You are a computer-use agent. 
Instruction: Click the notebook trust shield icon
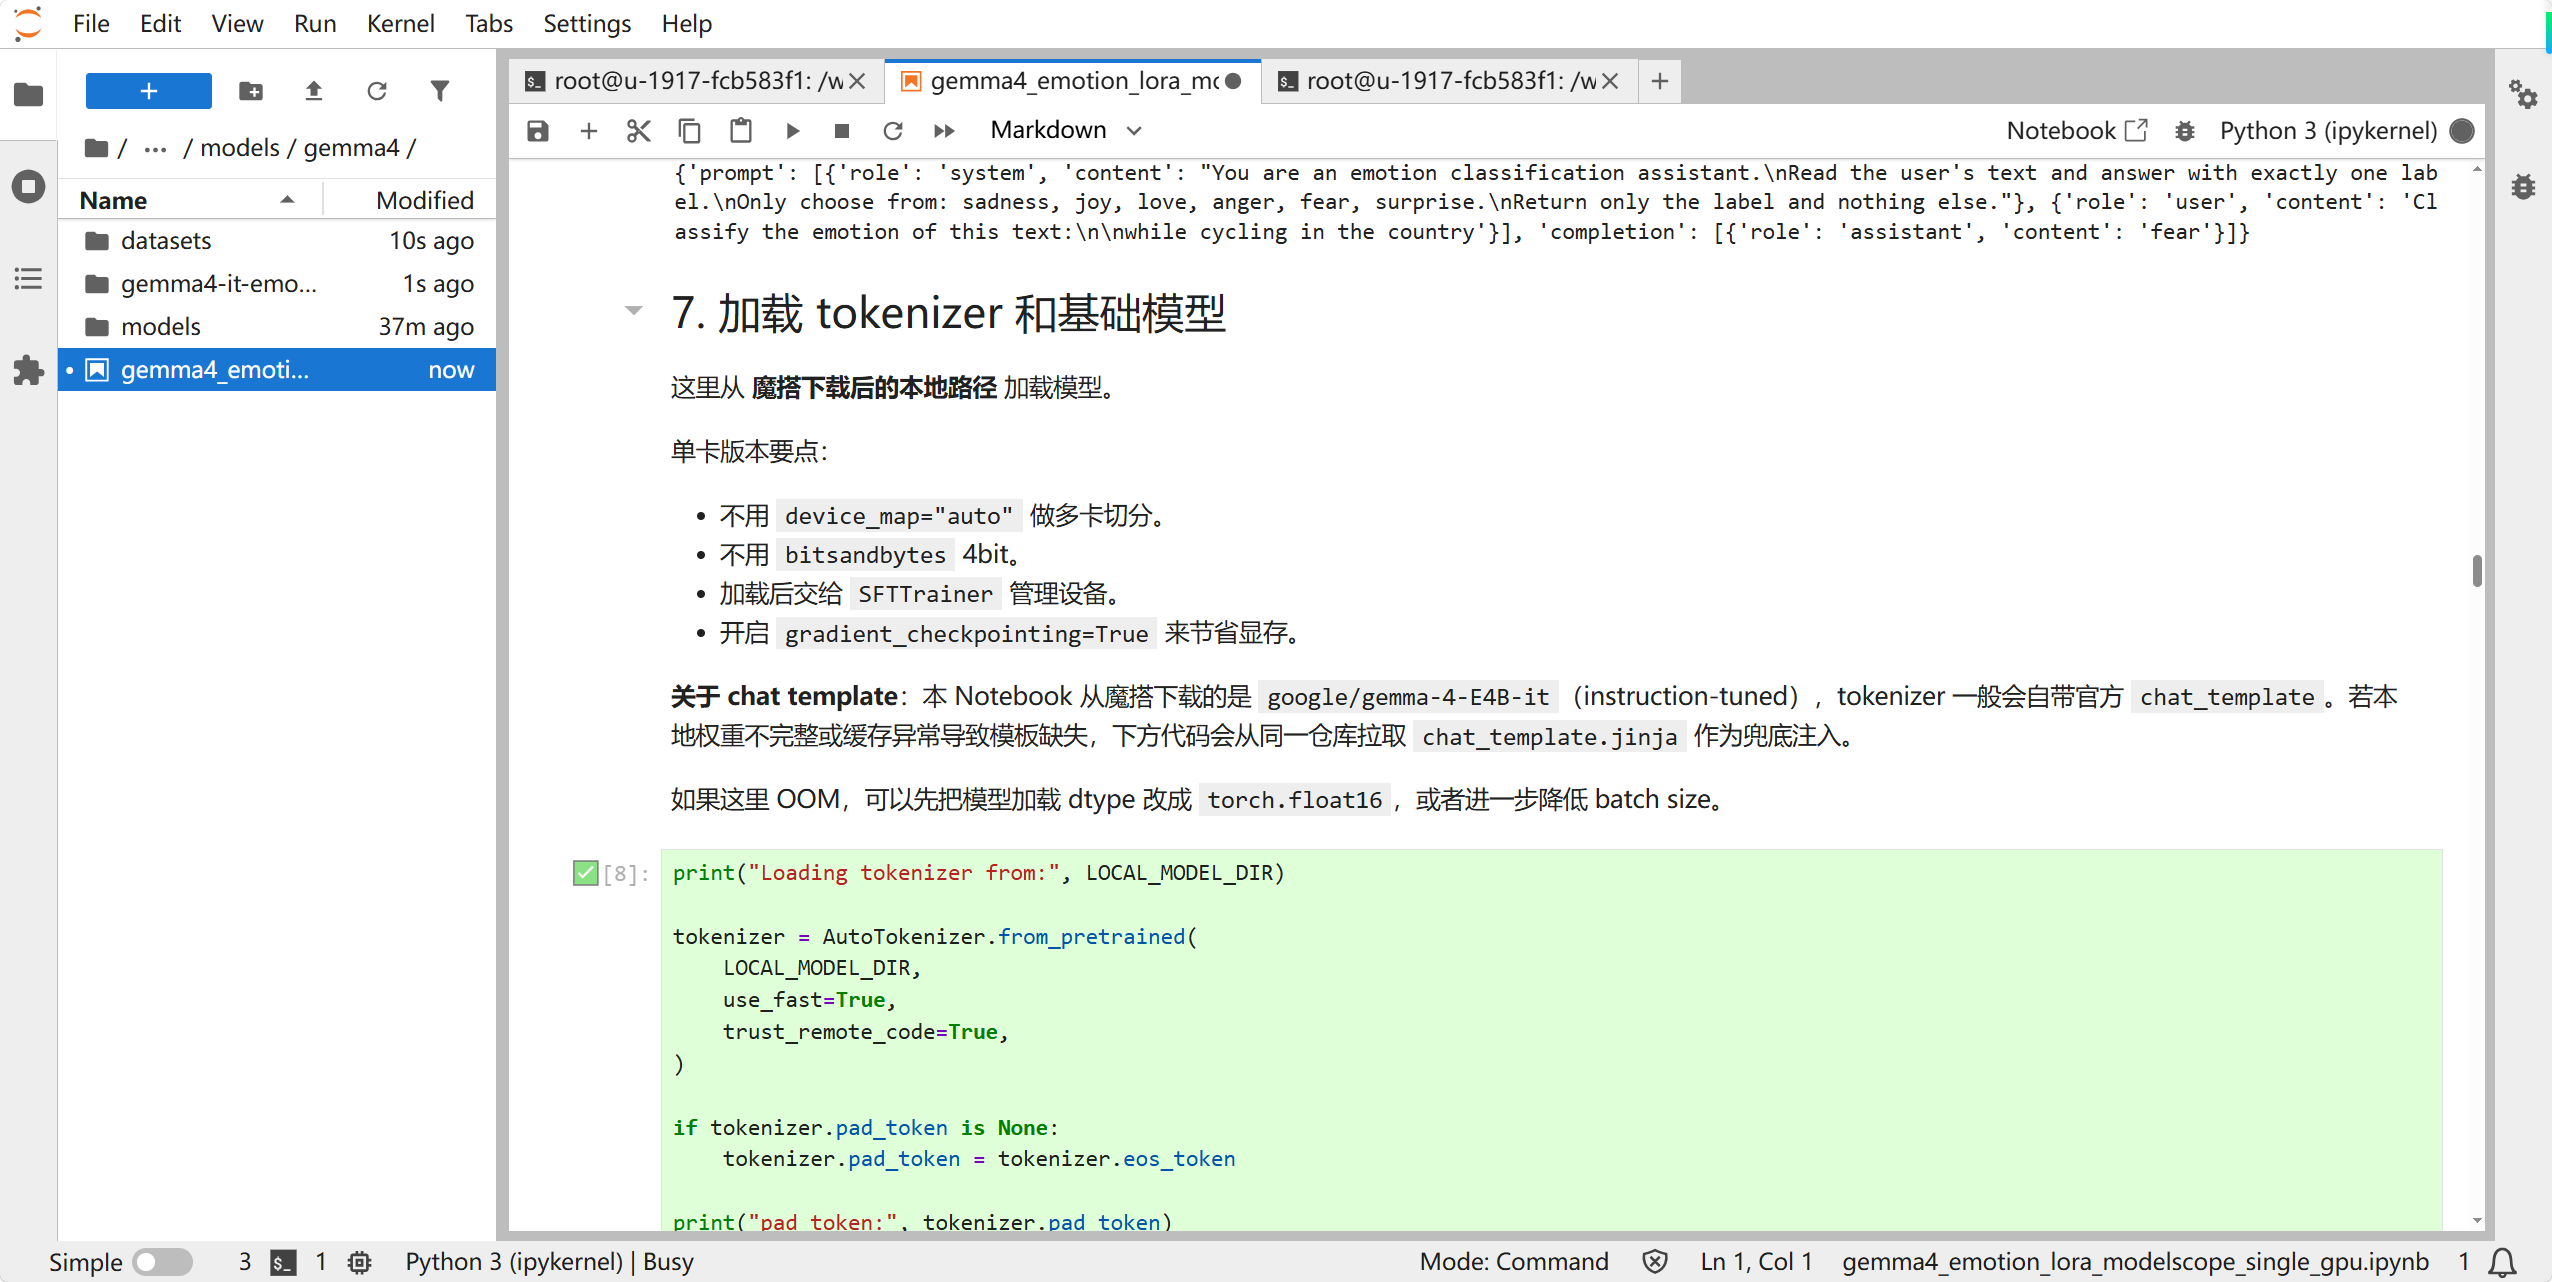(x=1655, y=1262)
